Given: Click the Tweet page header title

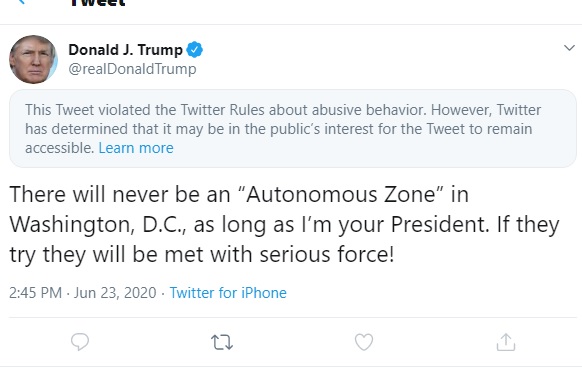Looking at the screenshot, I should pyautogui.click(x=98, y=3).
